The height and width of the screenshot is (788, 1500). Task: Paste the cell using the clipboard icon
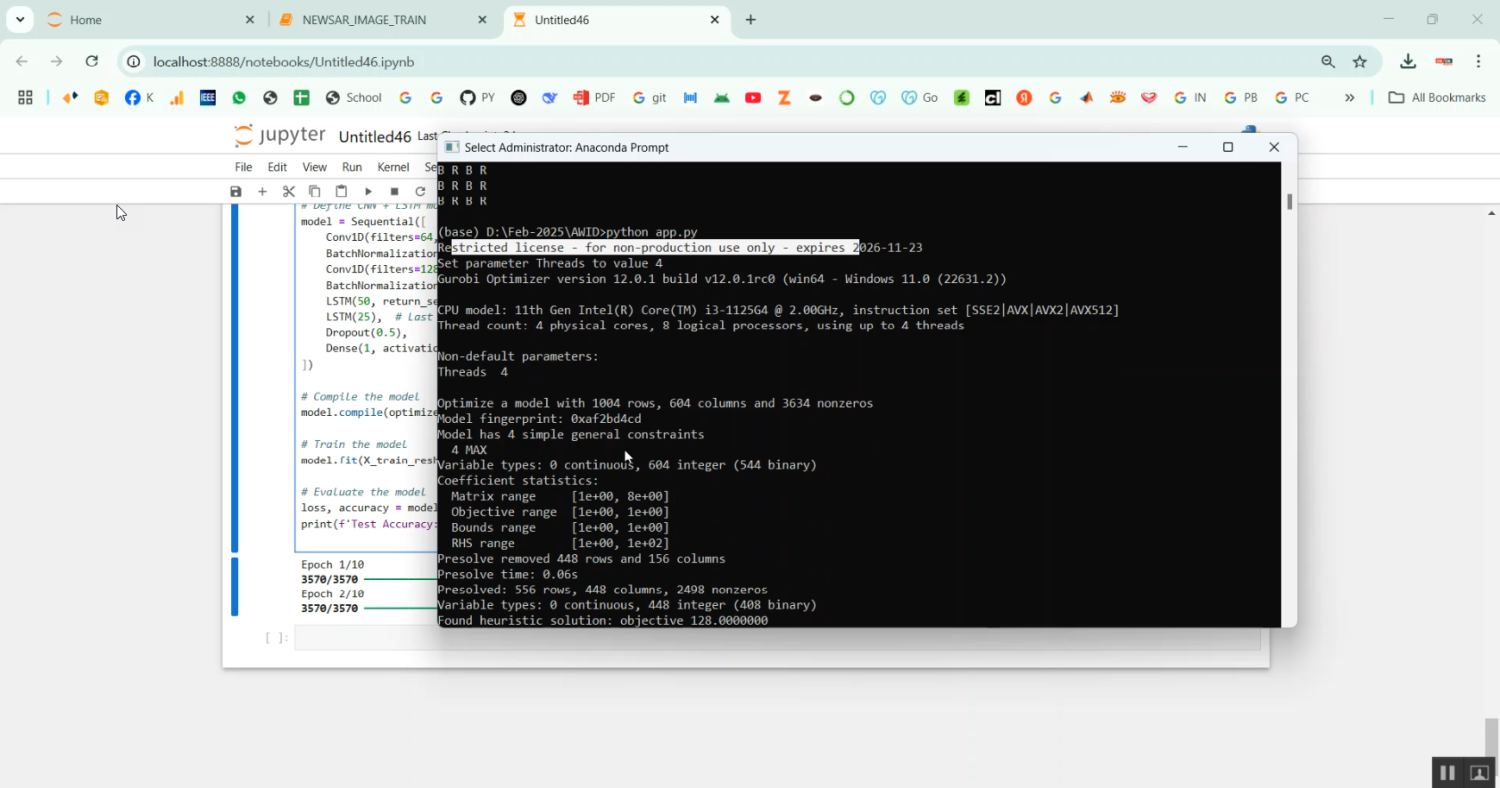(341, 191)
